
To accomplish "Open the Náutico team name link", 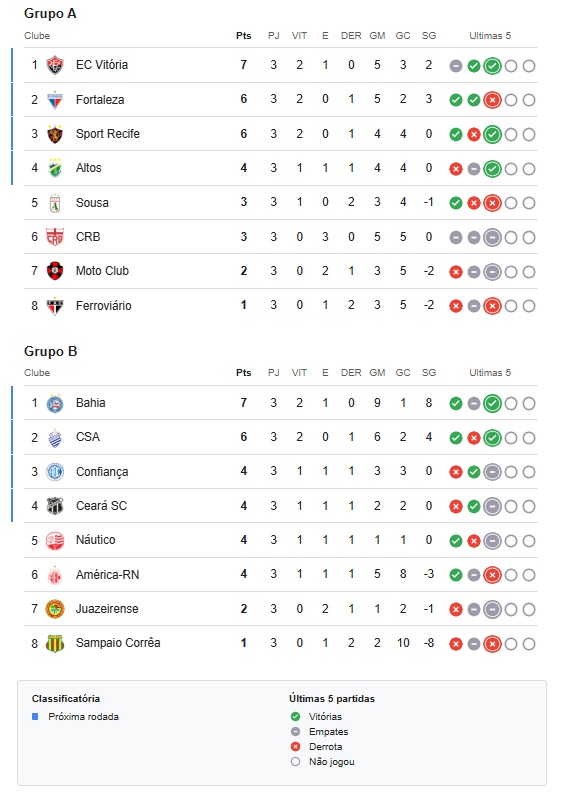I will click(96, 540).
